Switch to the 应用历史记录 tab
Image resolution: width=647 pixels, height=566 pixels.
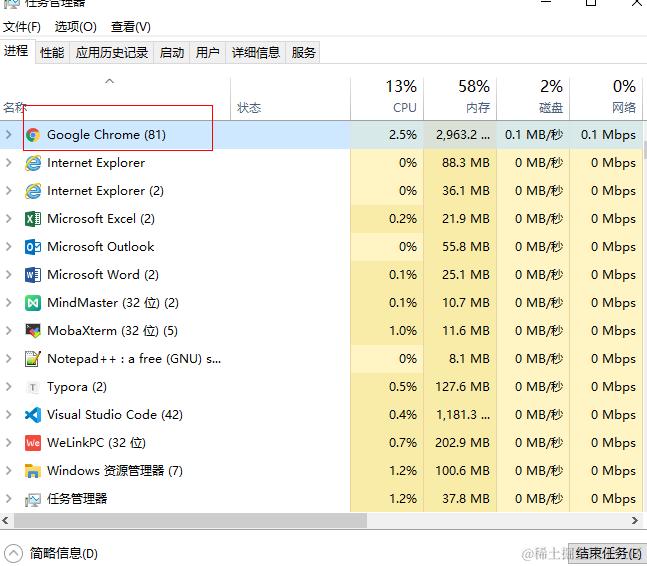[x=111, y=52]
